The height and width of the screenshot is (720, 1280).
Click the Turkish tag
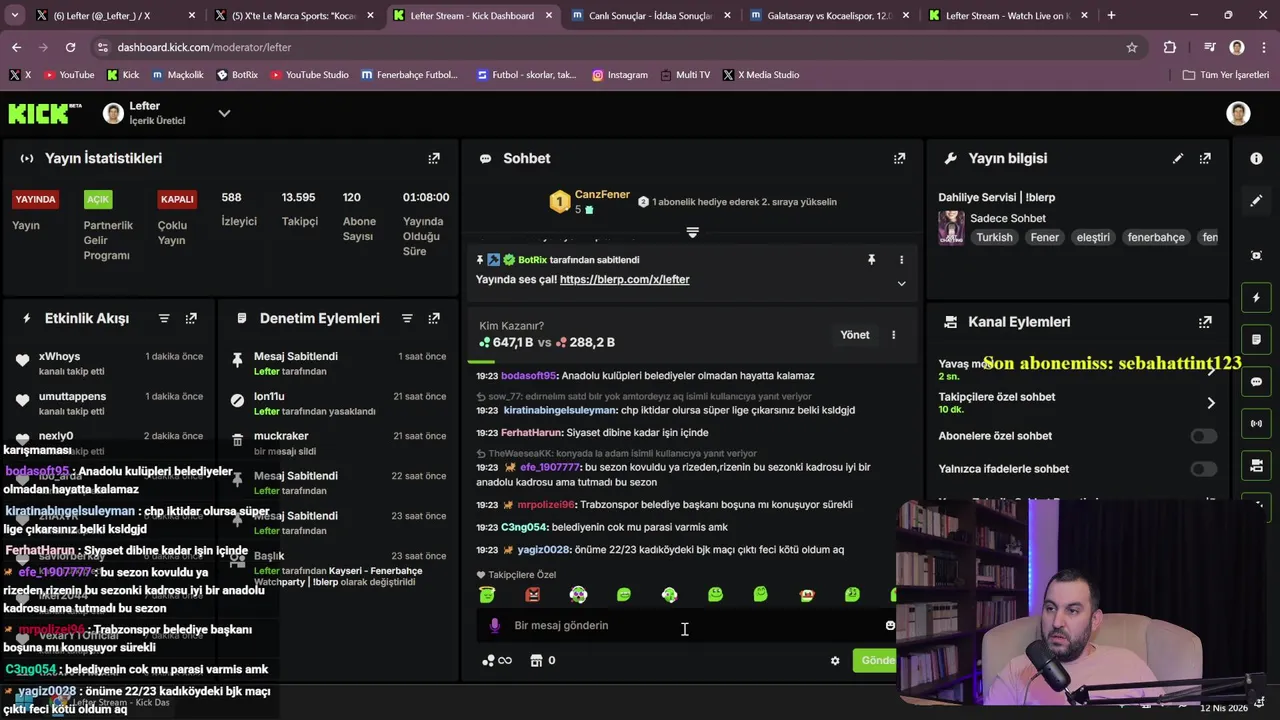coord(994,237)
